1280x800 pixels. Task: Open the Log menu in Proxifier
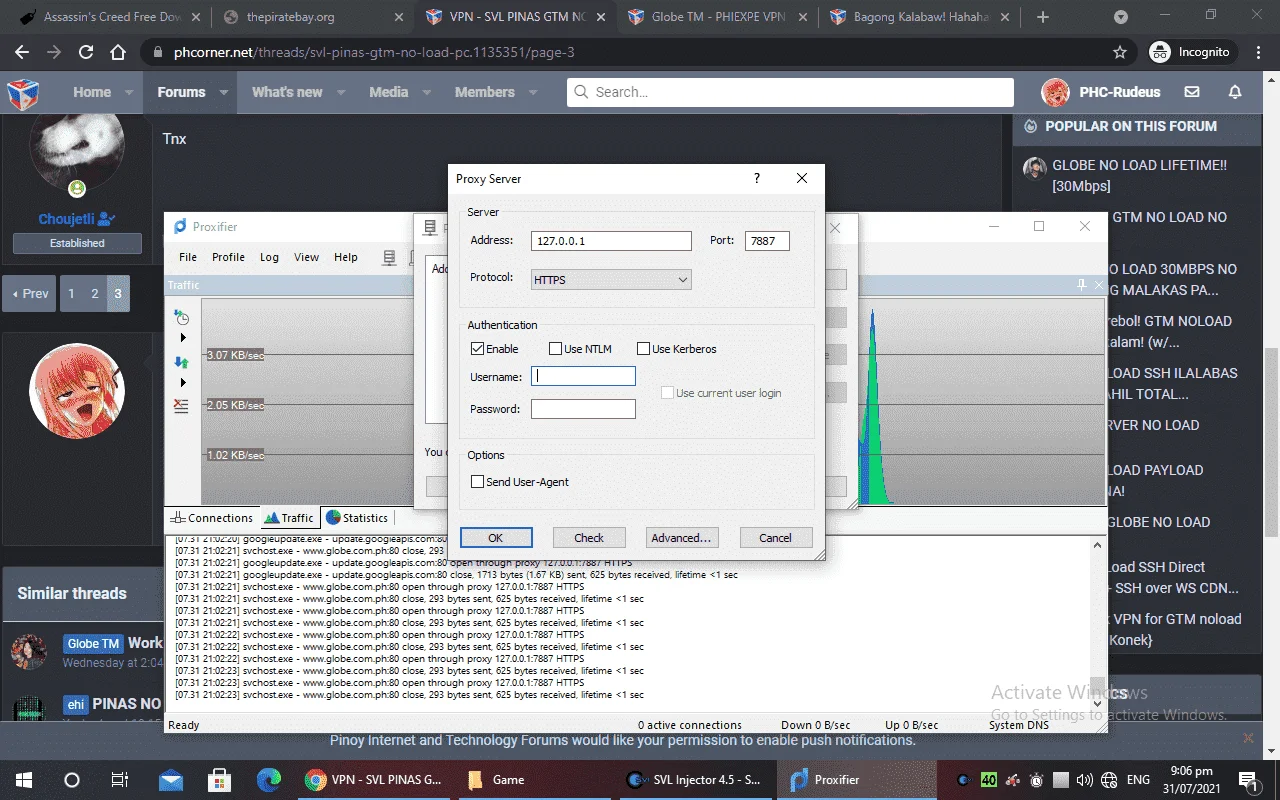(269, 257)
